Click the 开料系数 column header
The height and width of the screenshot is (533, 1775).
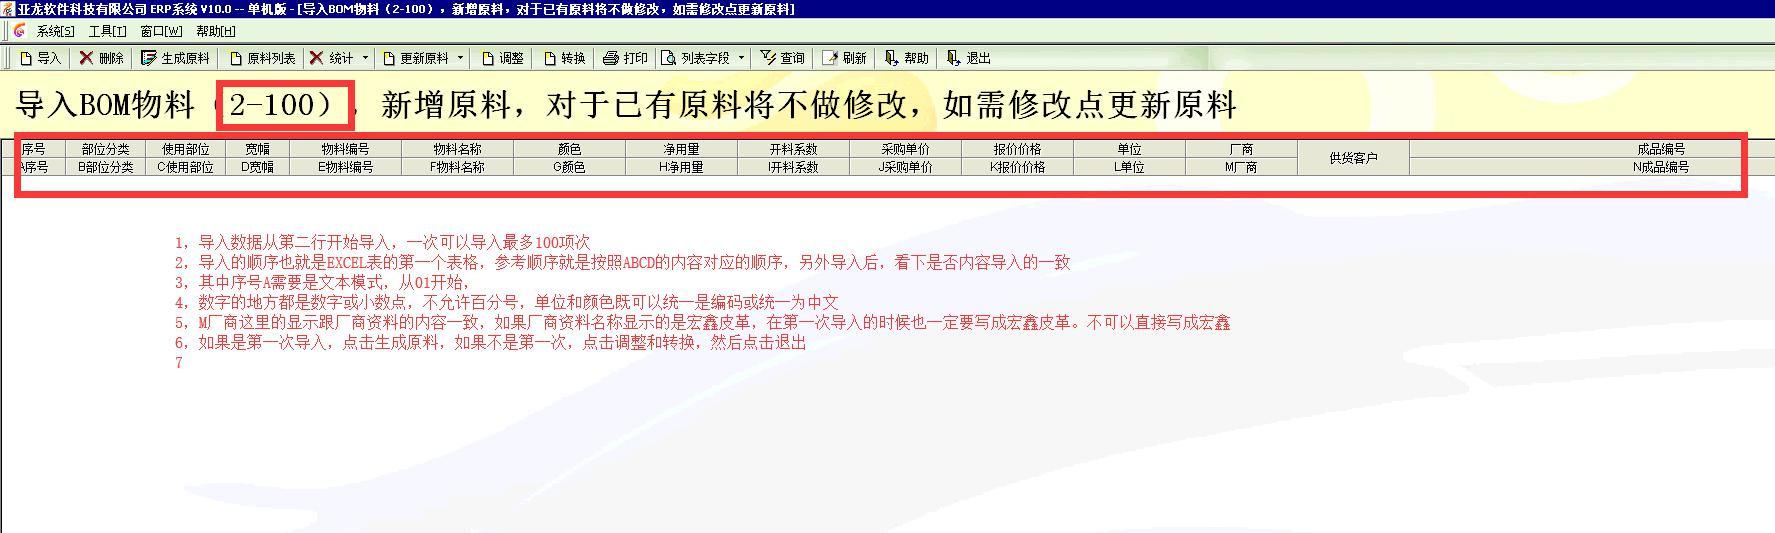(793, 149)
